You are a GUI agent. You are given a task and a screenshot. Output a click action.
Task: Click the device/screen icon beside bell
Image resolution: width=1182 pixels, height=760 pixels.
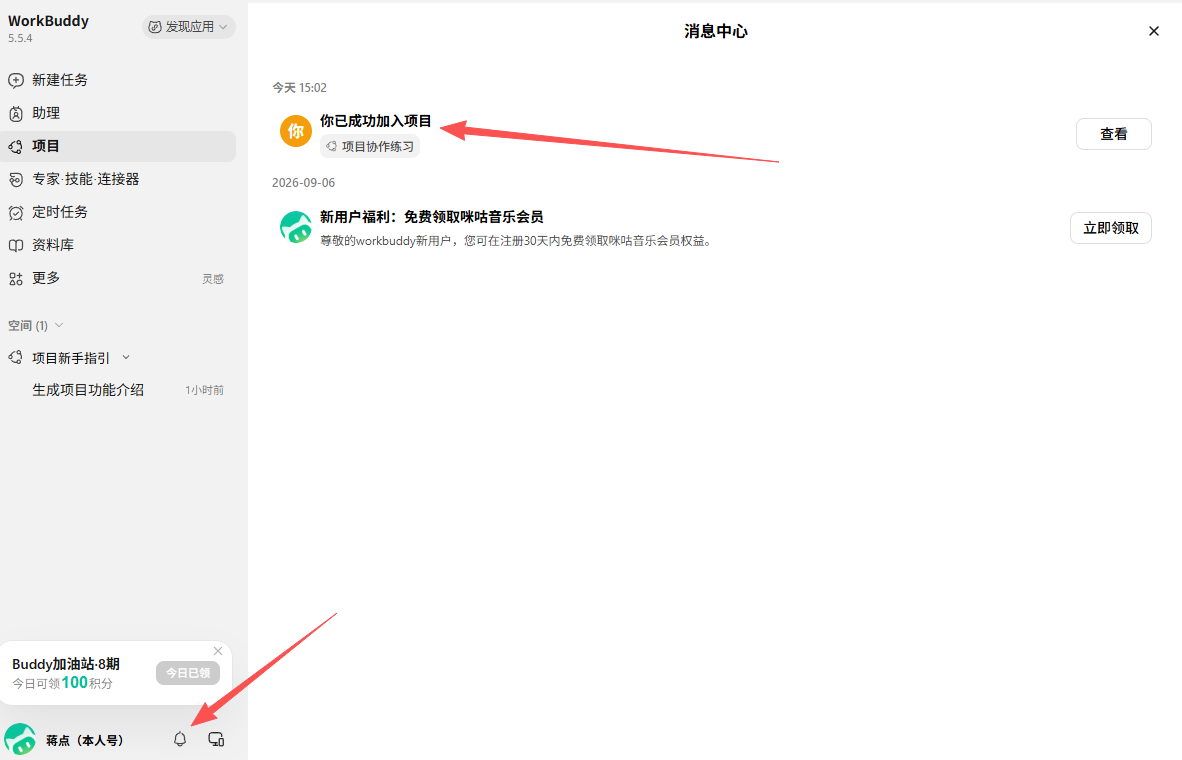(x=216, y=740)
